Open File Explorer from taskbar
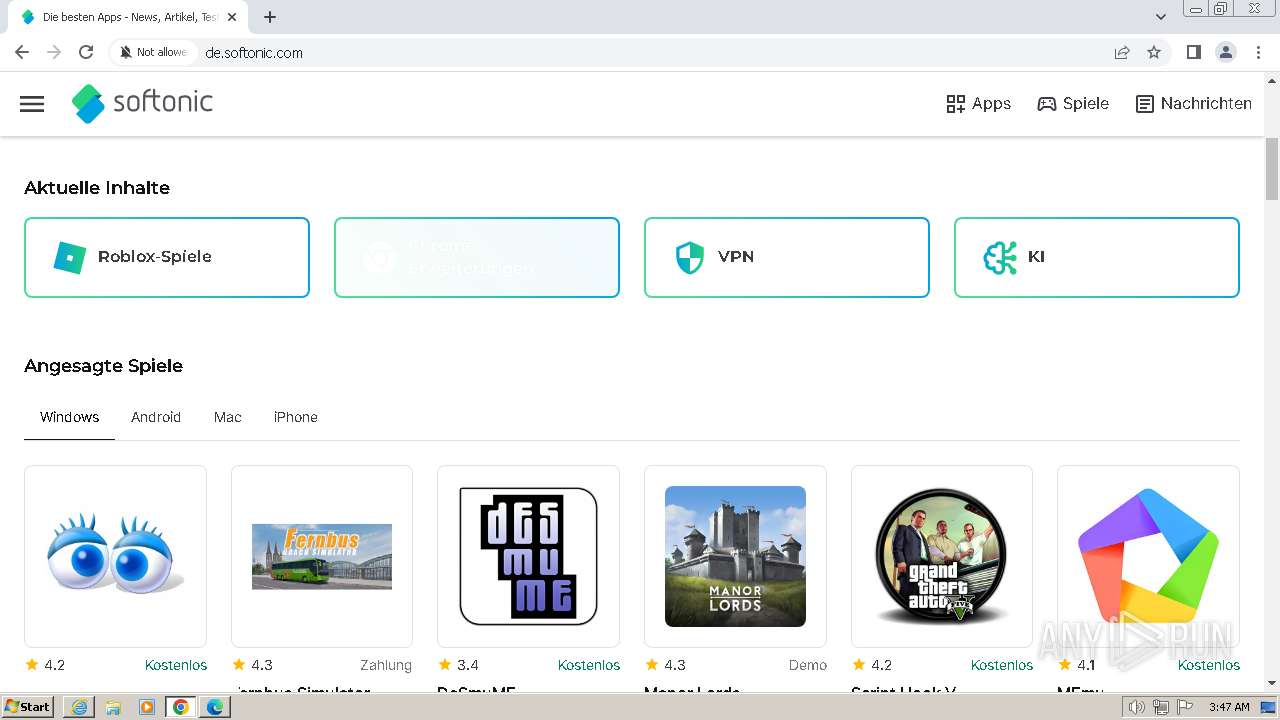 tap(113, 707)
